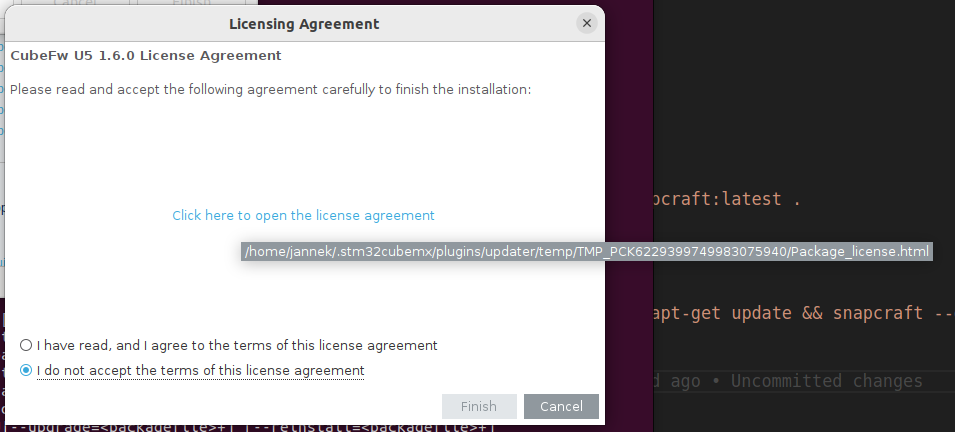Image resolution: width=955 pixels, height=432 pixels.
Task: Click the 'Please read and accept' instruction text
Action: tap(270, 90)
